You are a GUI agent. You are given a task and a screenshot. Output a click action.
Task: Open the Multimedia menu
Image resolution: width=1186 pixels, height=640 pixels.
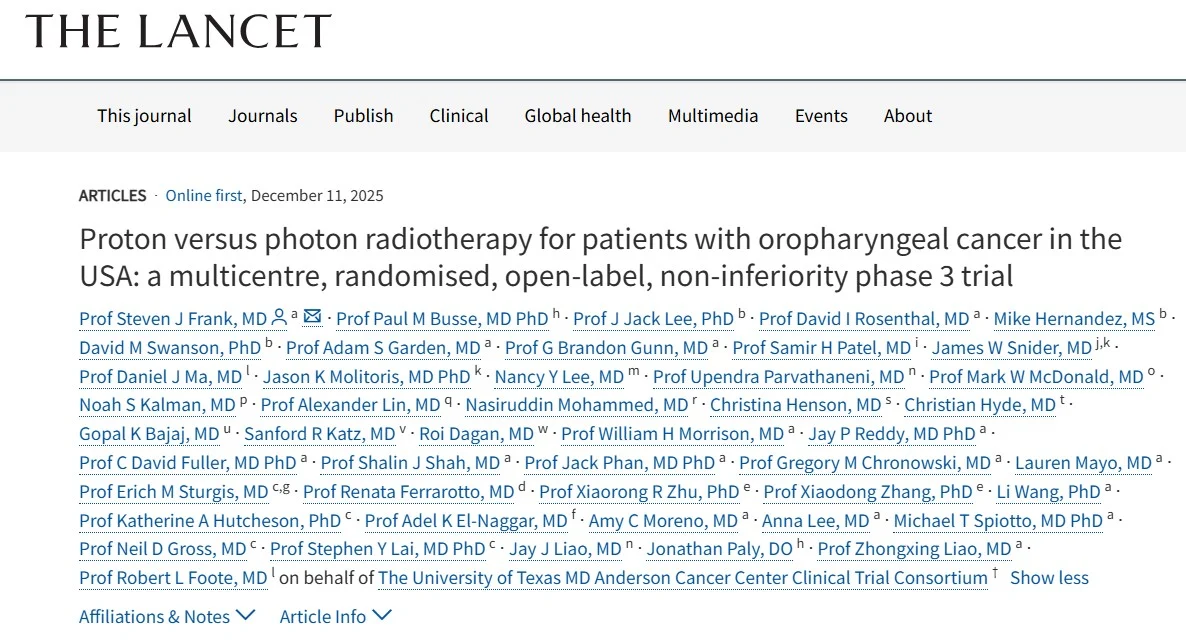point(712,116)
